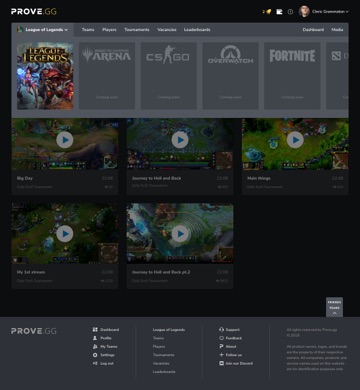Expand the Friends Teams panel chevron

[334, 313]
